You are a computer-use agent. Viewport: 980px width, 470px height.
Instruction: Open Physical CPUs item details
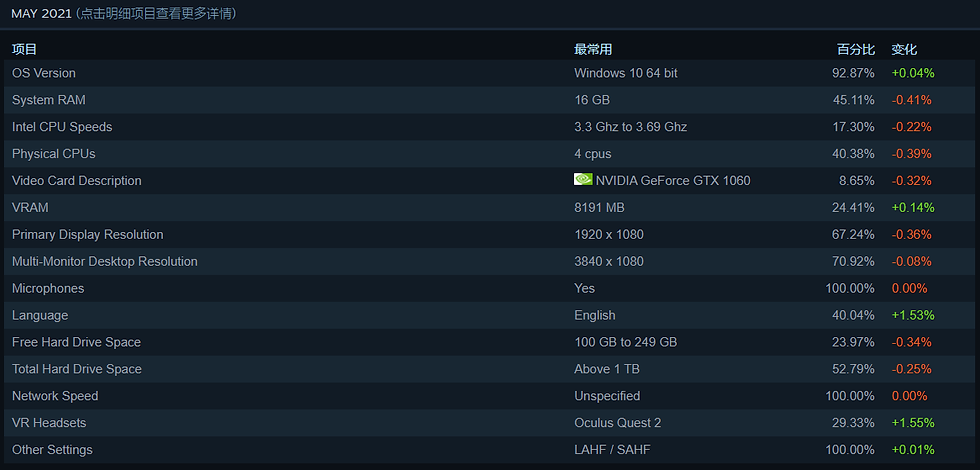(x=490, y=154)
